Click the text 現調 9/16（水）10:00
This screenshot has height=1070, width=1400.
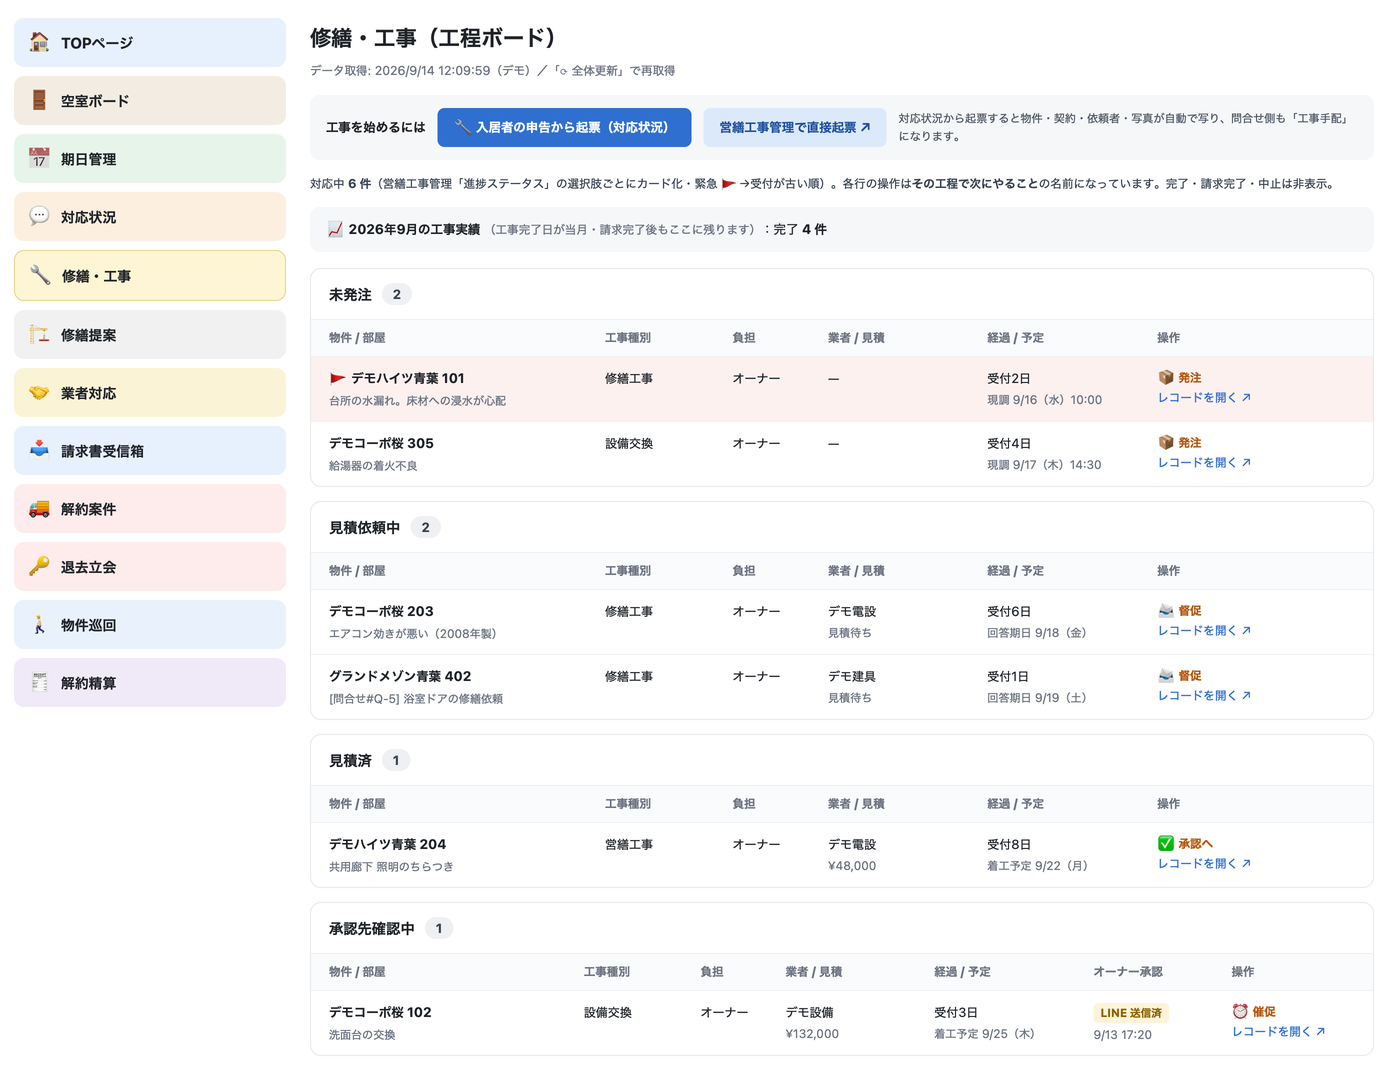(x=1044, y=400)
